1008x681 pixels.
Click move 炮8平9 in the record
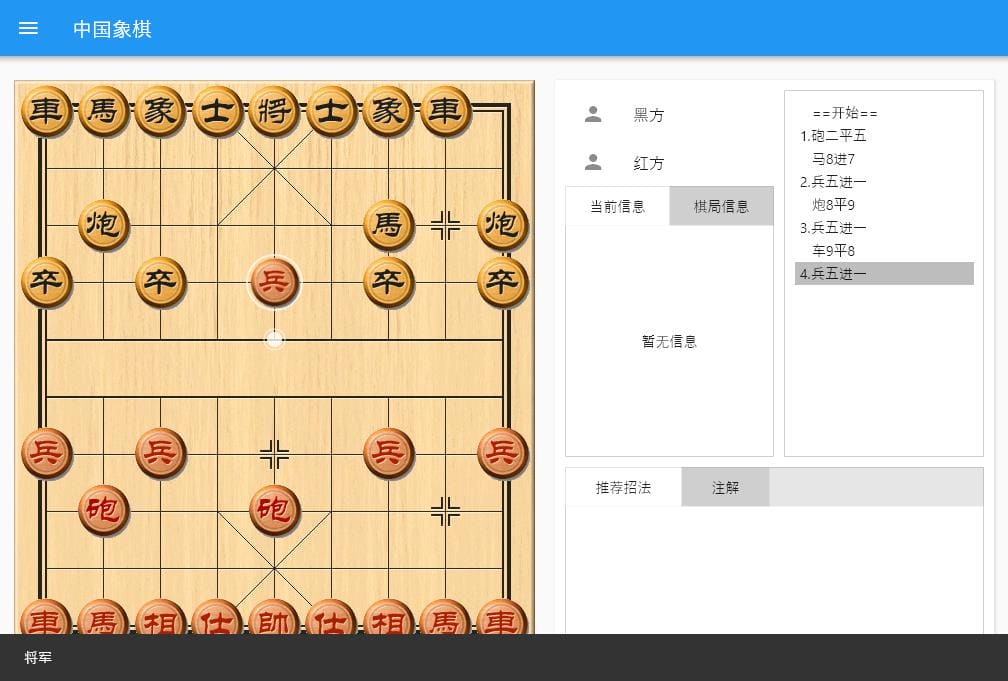(833, 204)
